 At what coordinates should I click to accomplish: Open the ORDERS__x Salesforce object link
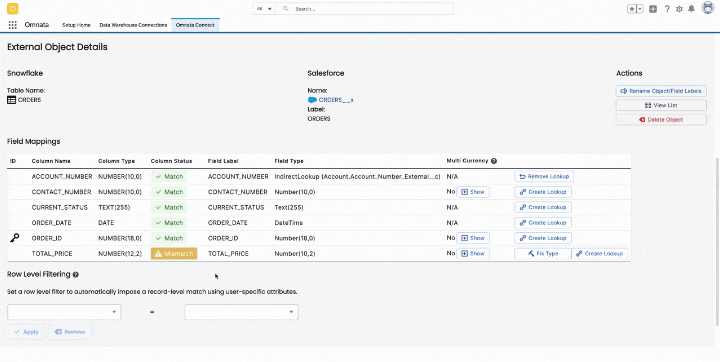click(336, 100)
